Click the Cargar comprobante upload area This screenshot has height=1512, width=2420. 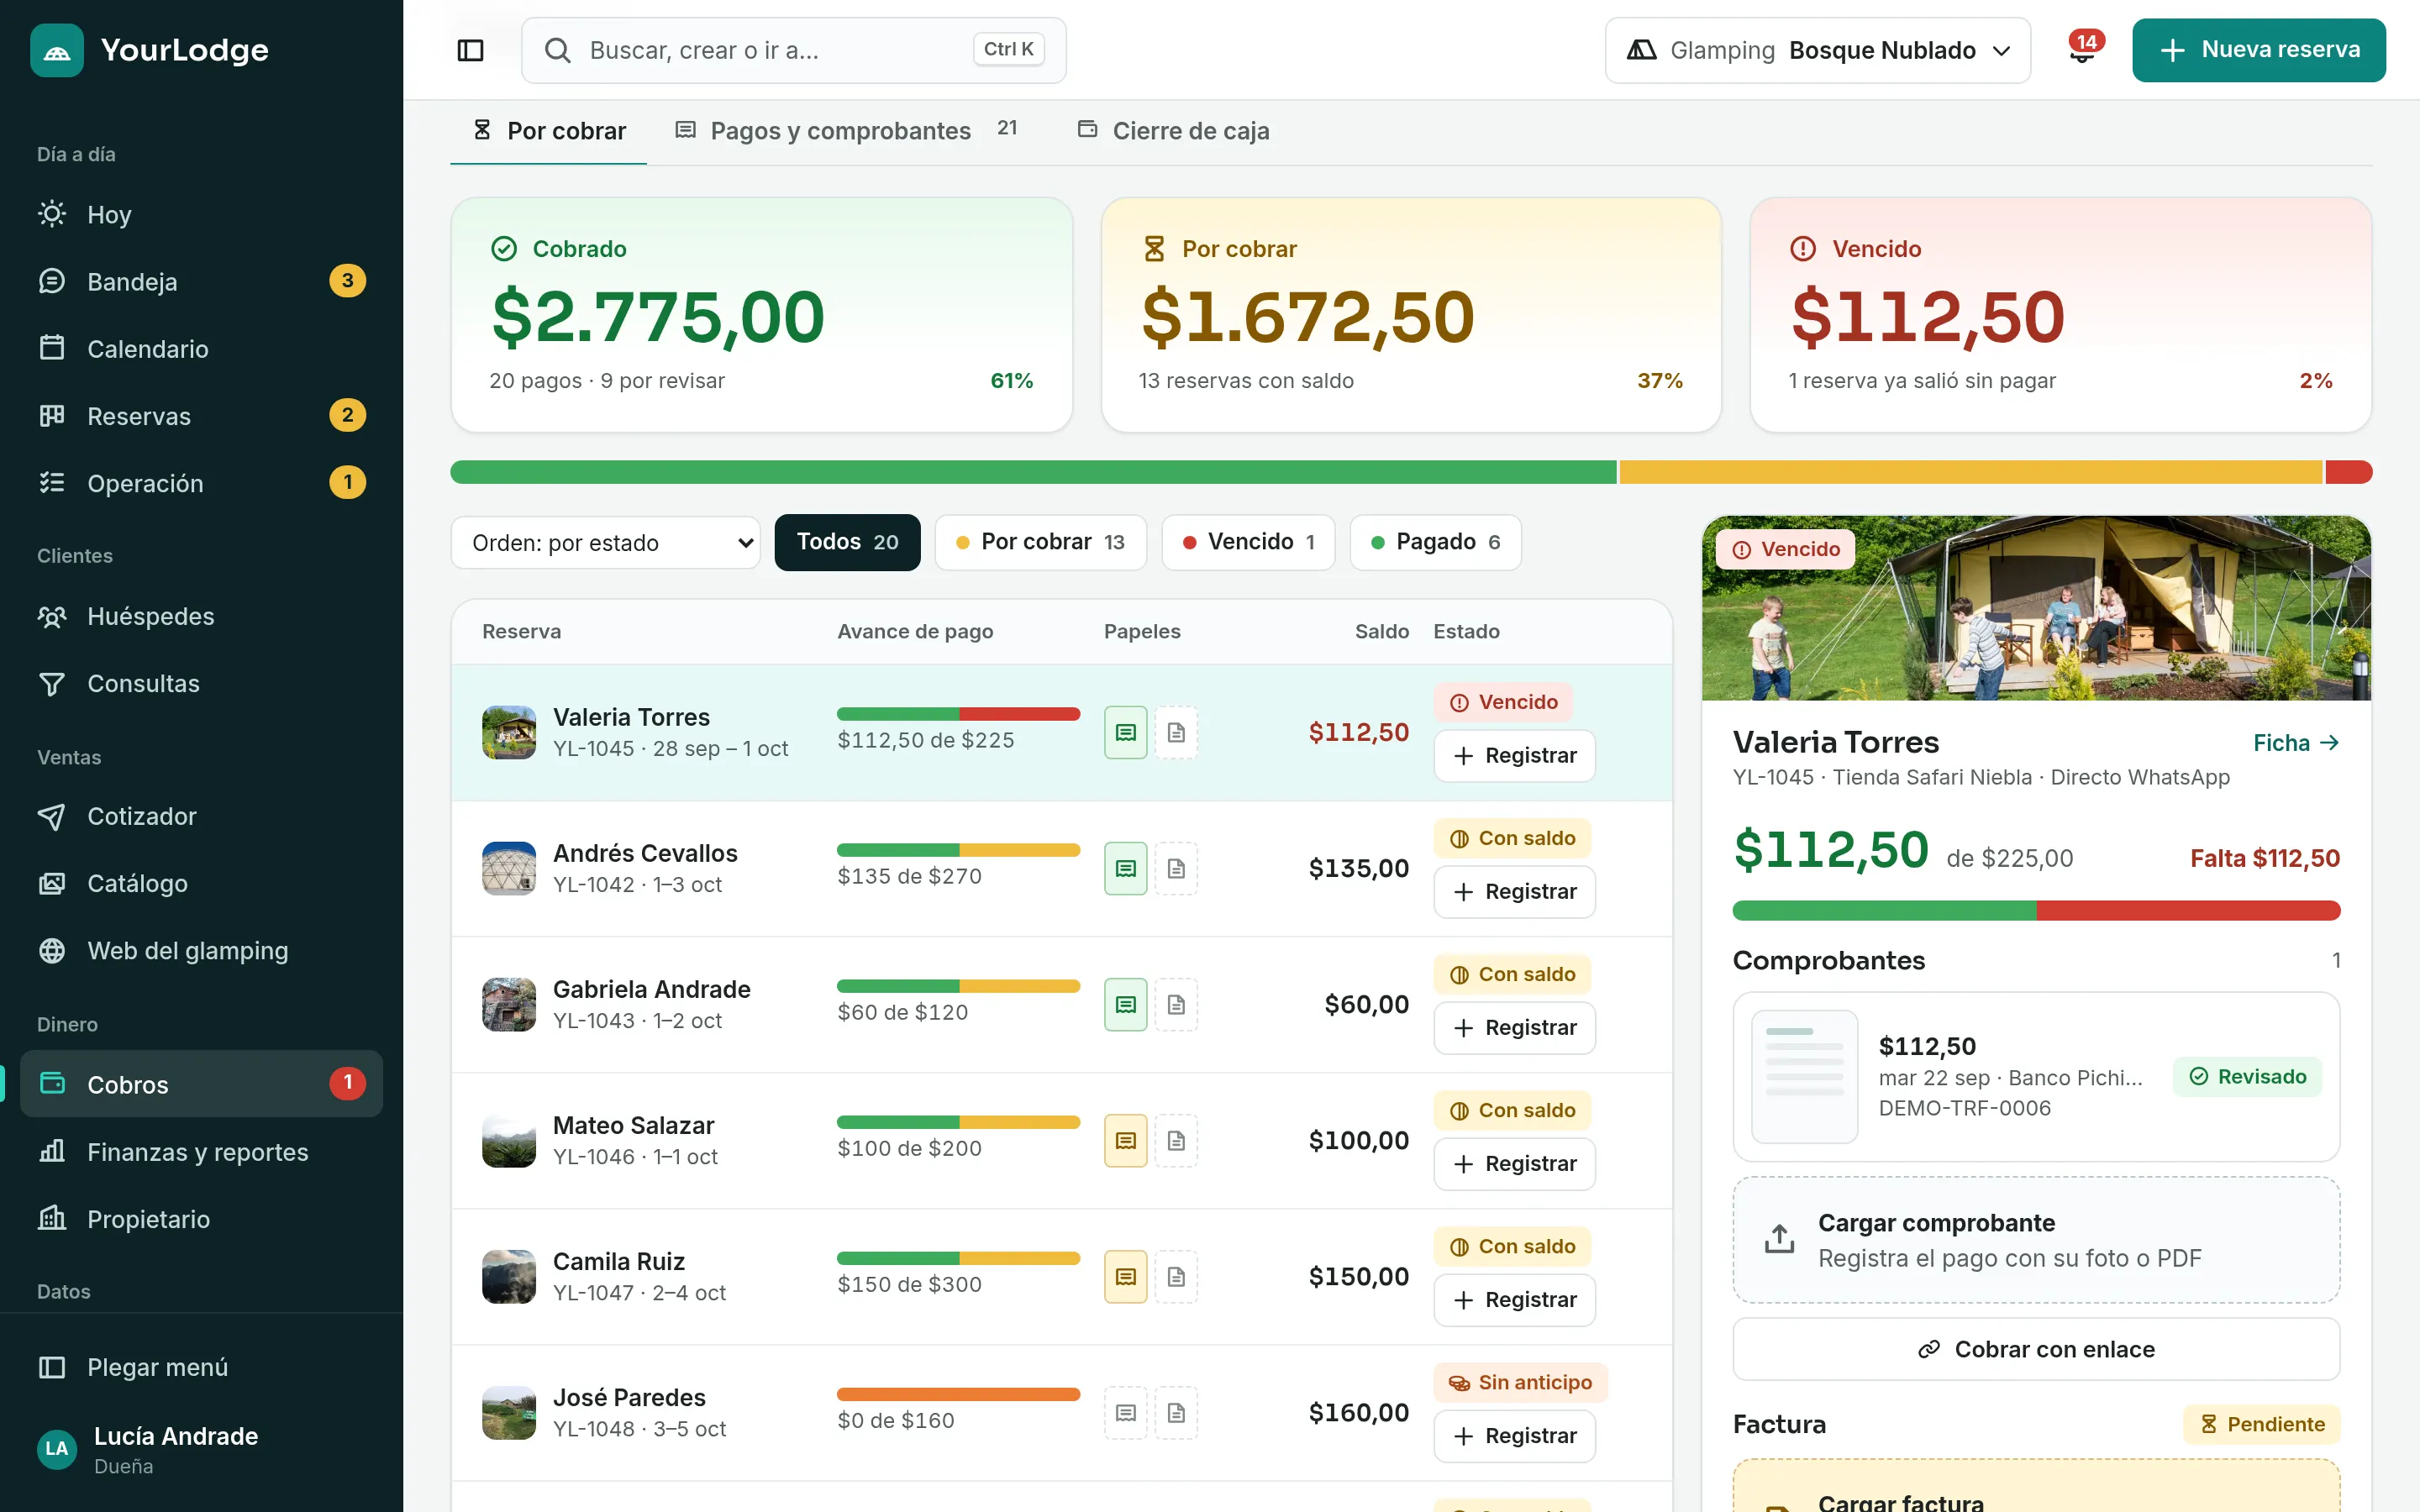click(x=2036, y=1239)
